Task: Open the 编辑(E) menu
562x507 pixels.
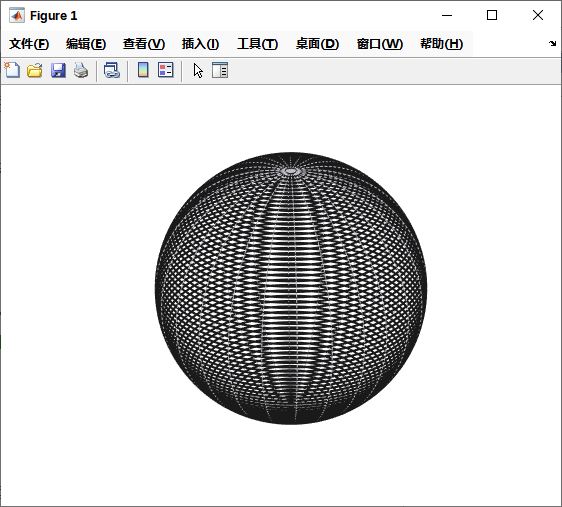Action: [86, 44]
